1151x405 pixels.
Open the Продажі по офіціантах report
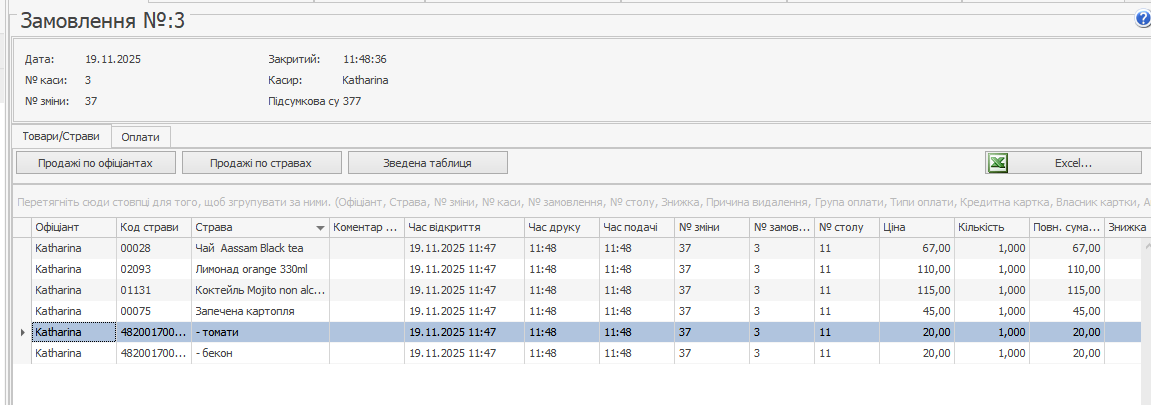(96, 163)
